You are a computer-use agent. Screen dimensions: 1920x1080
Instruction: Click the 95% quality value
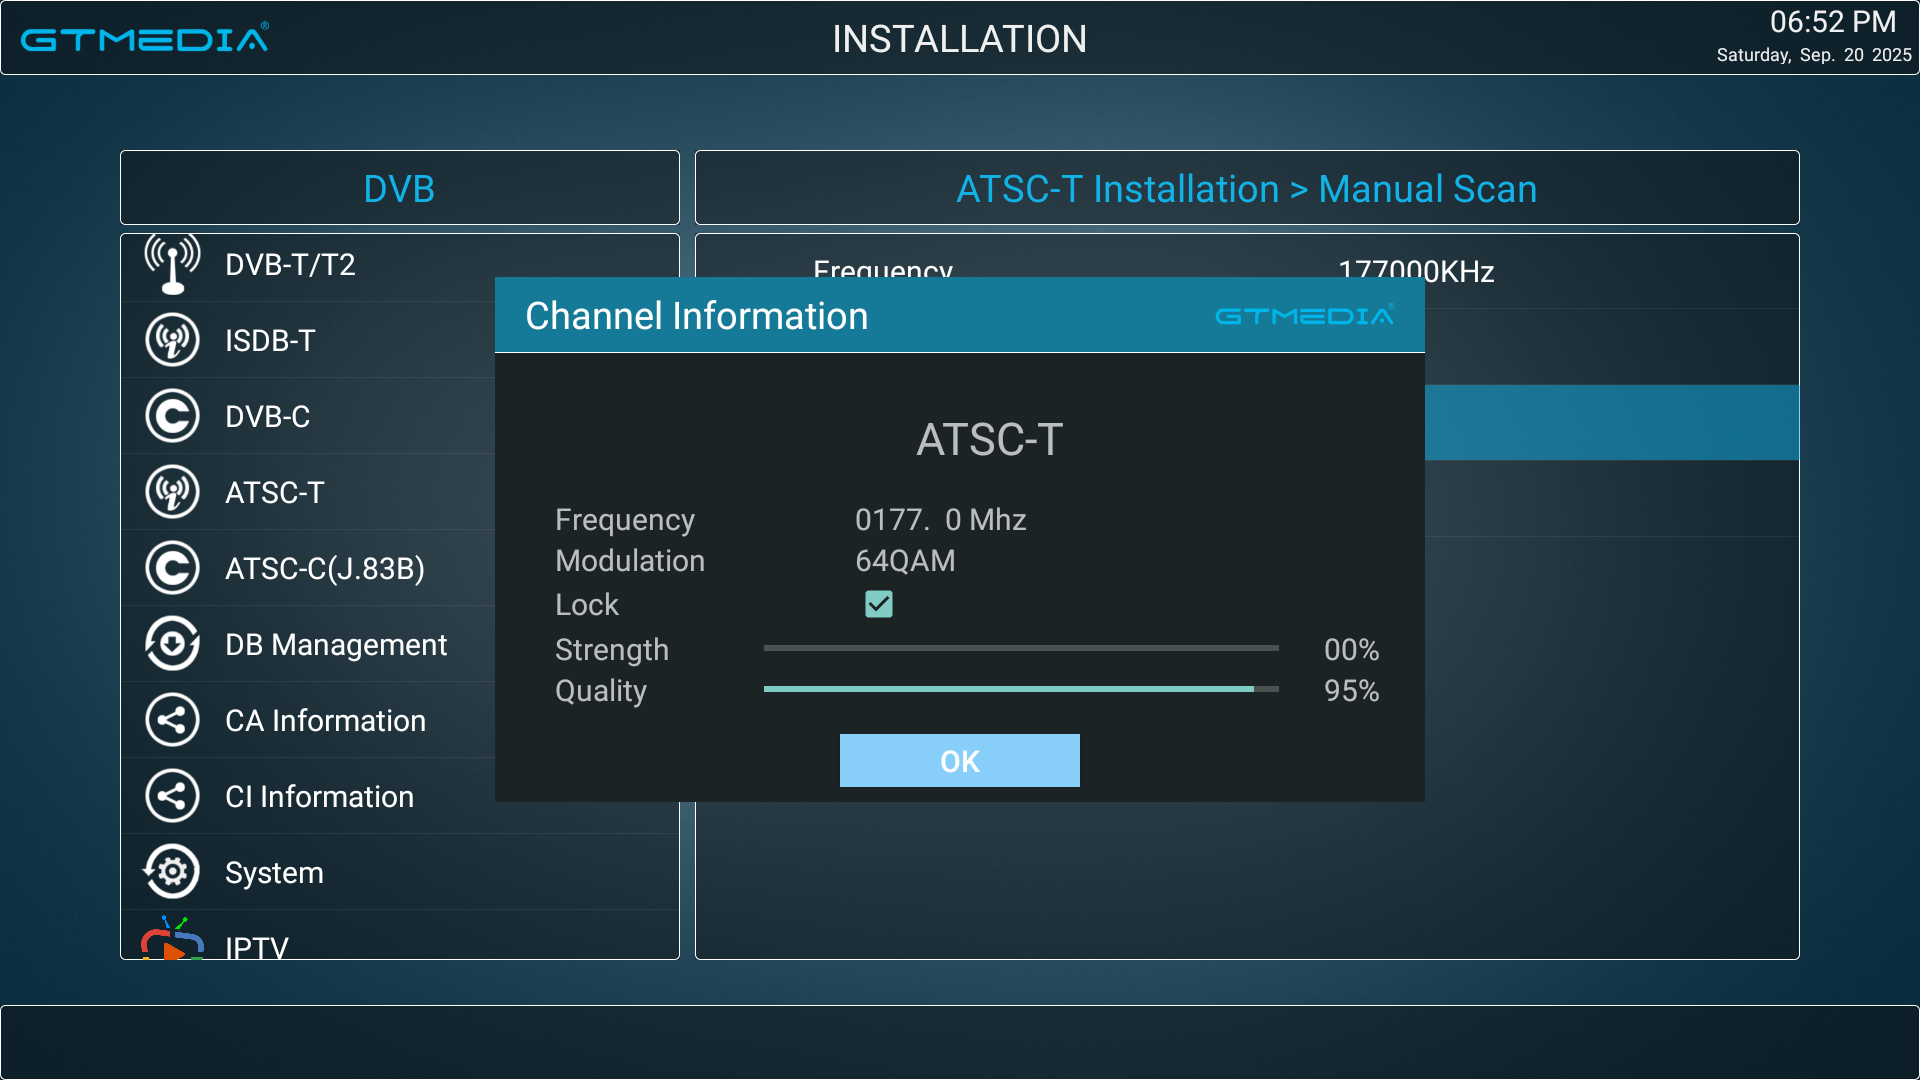[x=1352, y=691]
